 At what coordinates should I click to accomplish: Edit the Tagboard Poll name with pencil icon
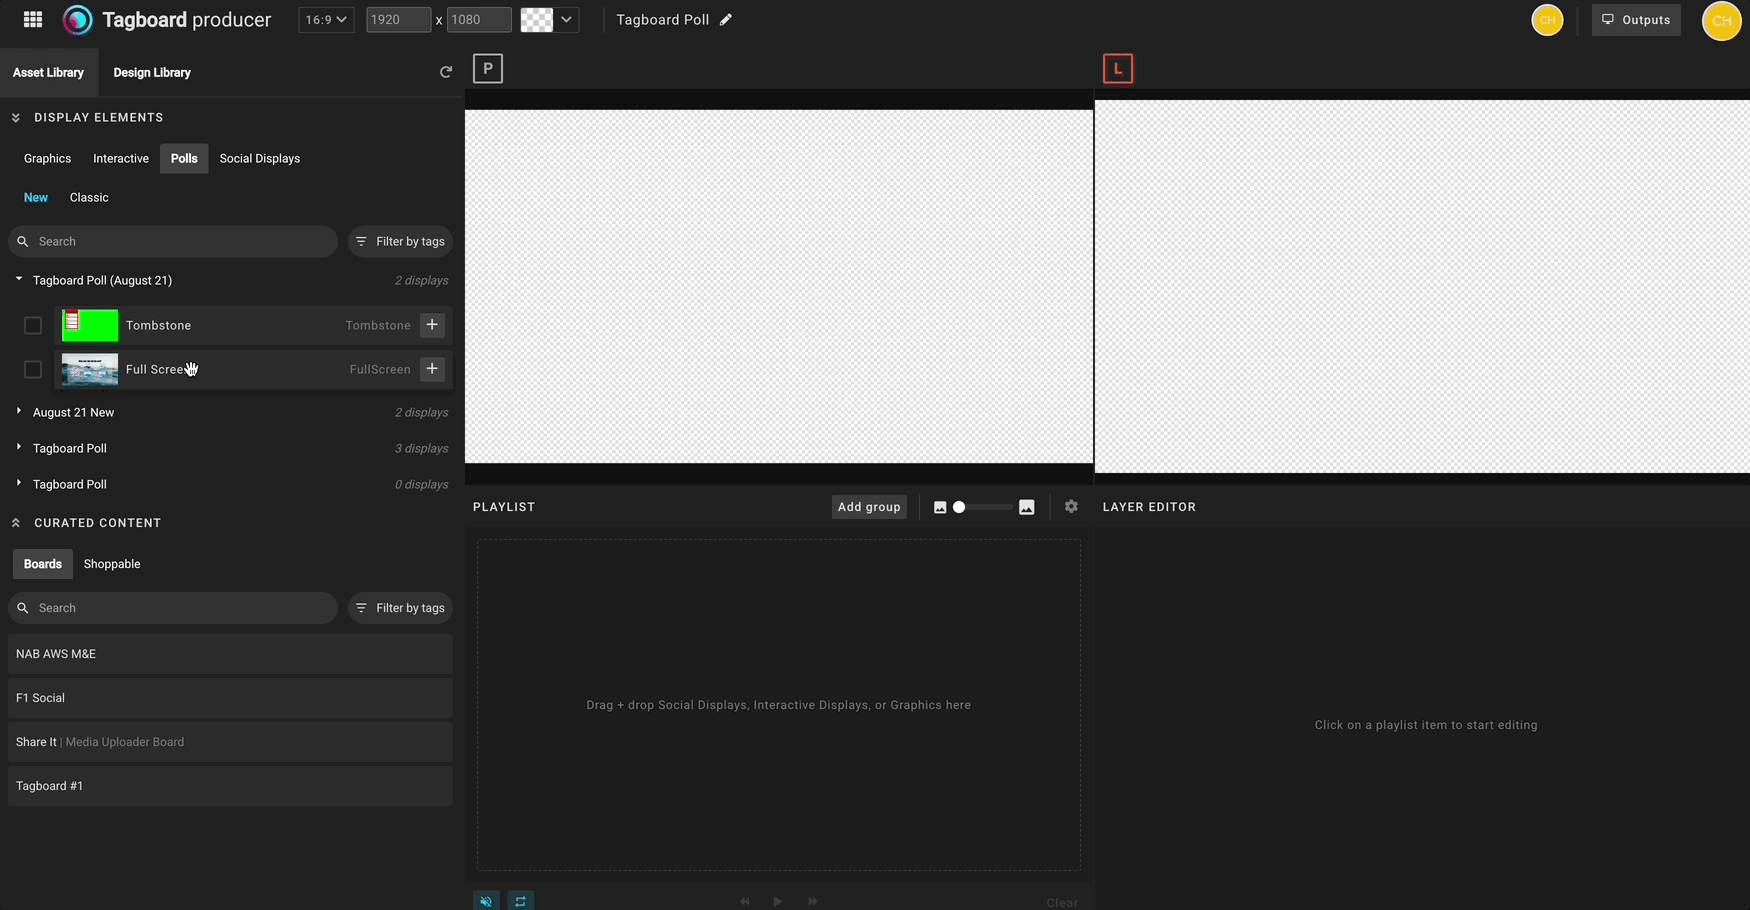click(726, 20)
